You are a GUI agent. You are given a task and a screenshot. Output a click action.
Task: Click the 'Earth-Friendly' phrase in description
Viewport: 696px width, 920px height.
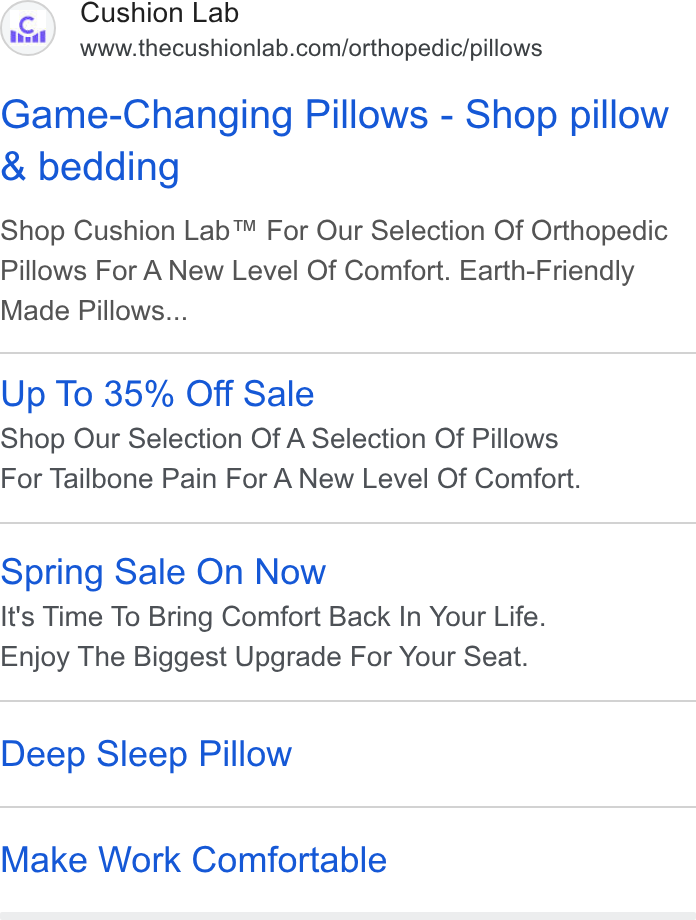click(x=546, y=271)
